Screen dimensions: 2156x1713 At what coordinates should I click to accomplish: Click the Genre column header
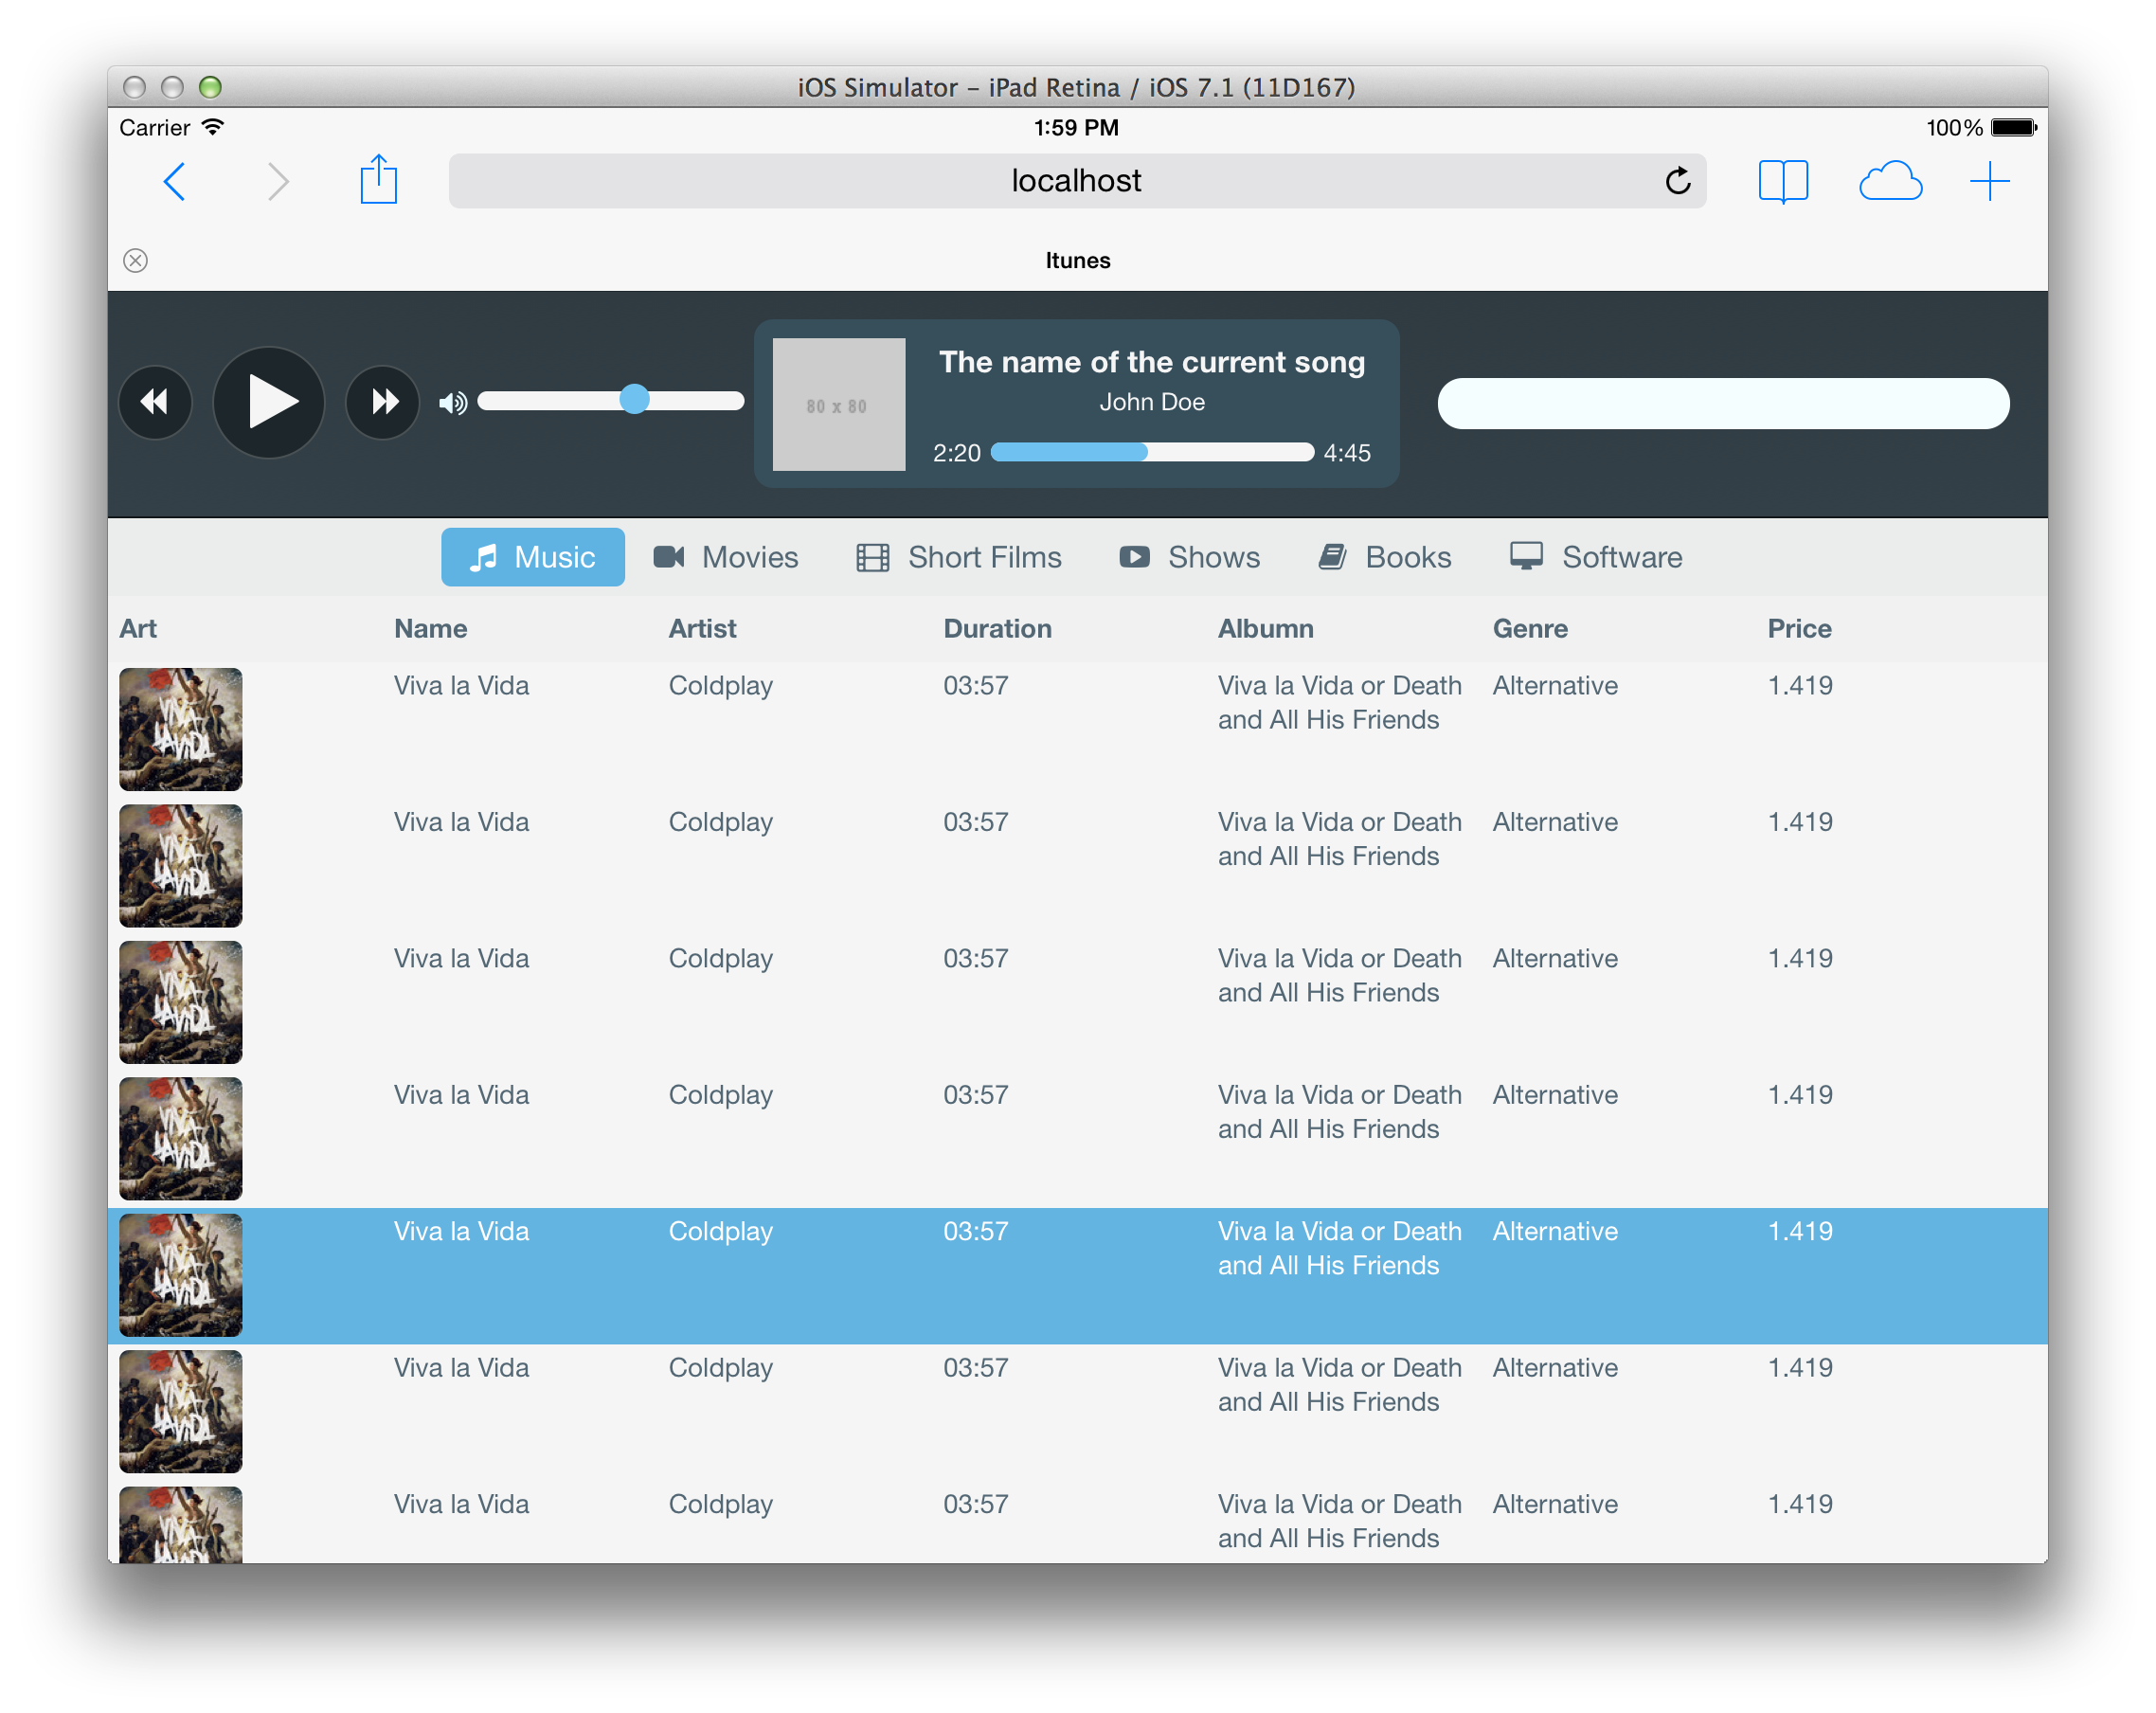[1530, 629]
